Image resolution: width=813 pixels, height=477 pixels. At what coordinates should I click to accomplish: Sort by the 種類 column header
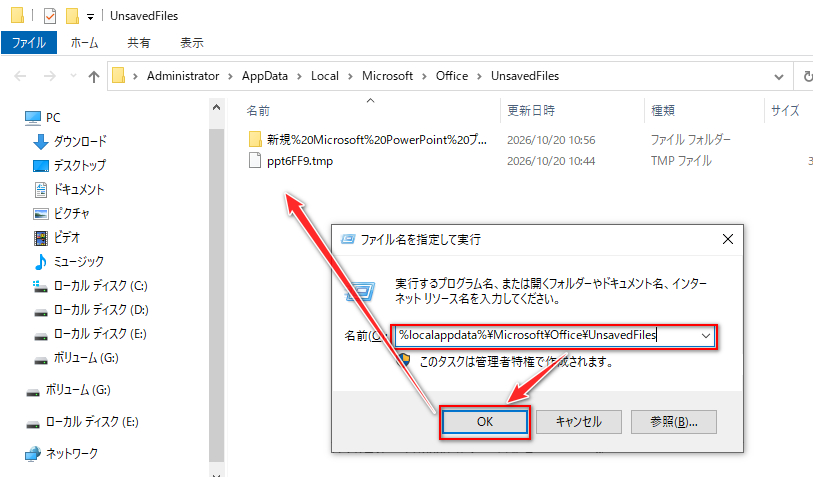[x=663, y=110]
